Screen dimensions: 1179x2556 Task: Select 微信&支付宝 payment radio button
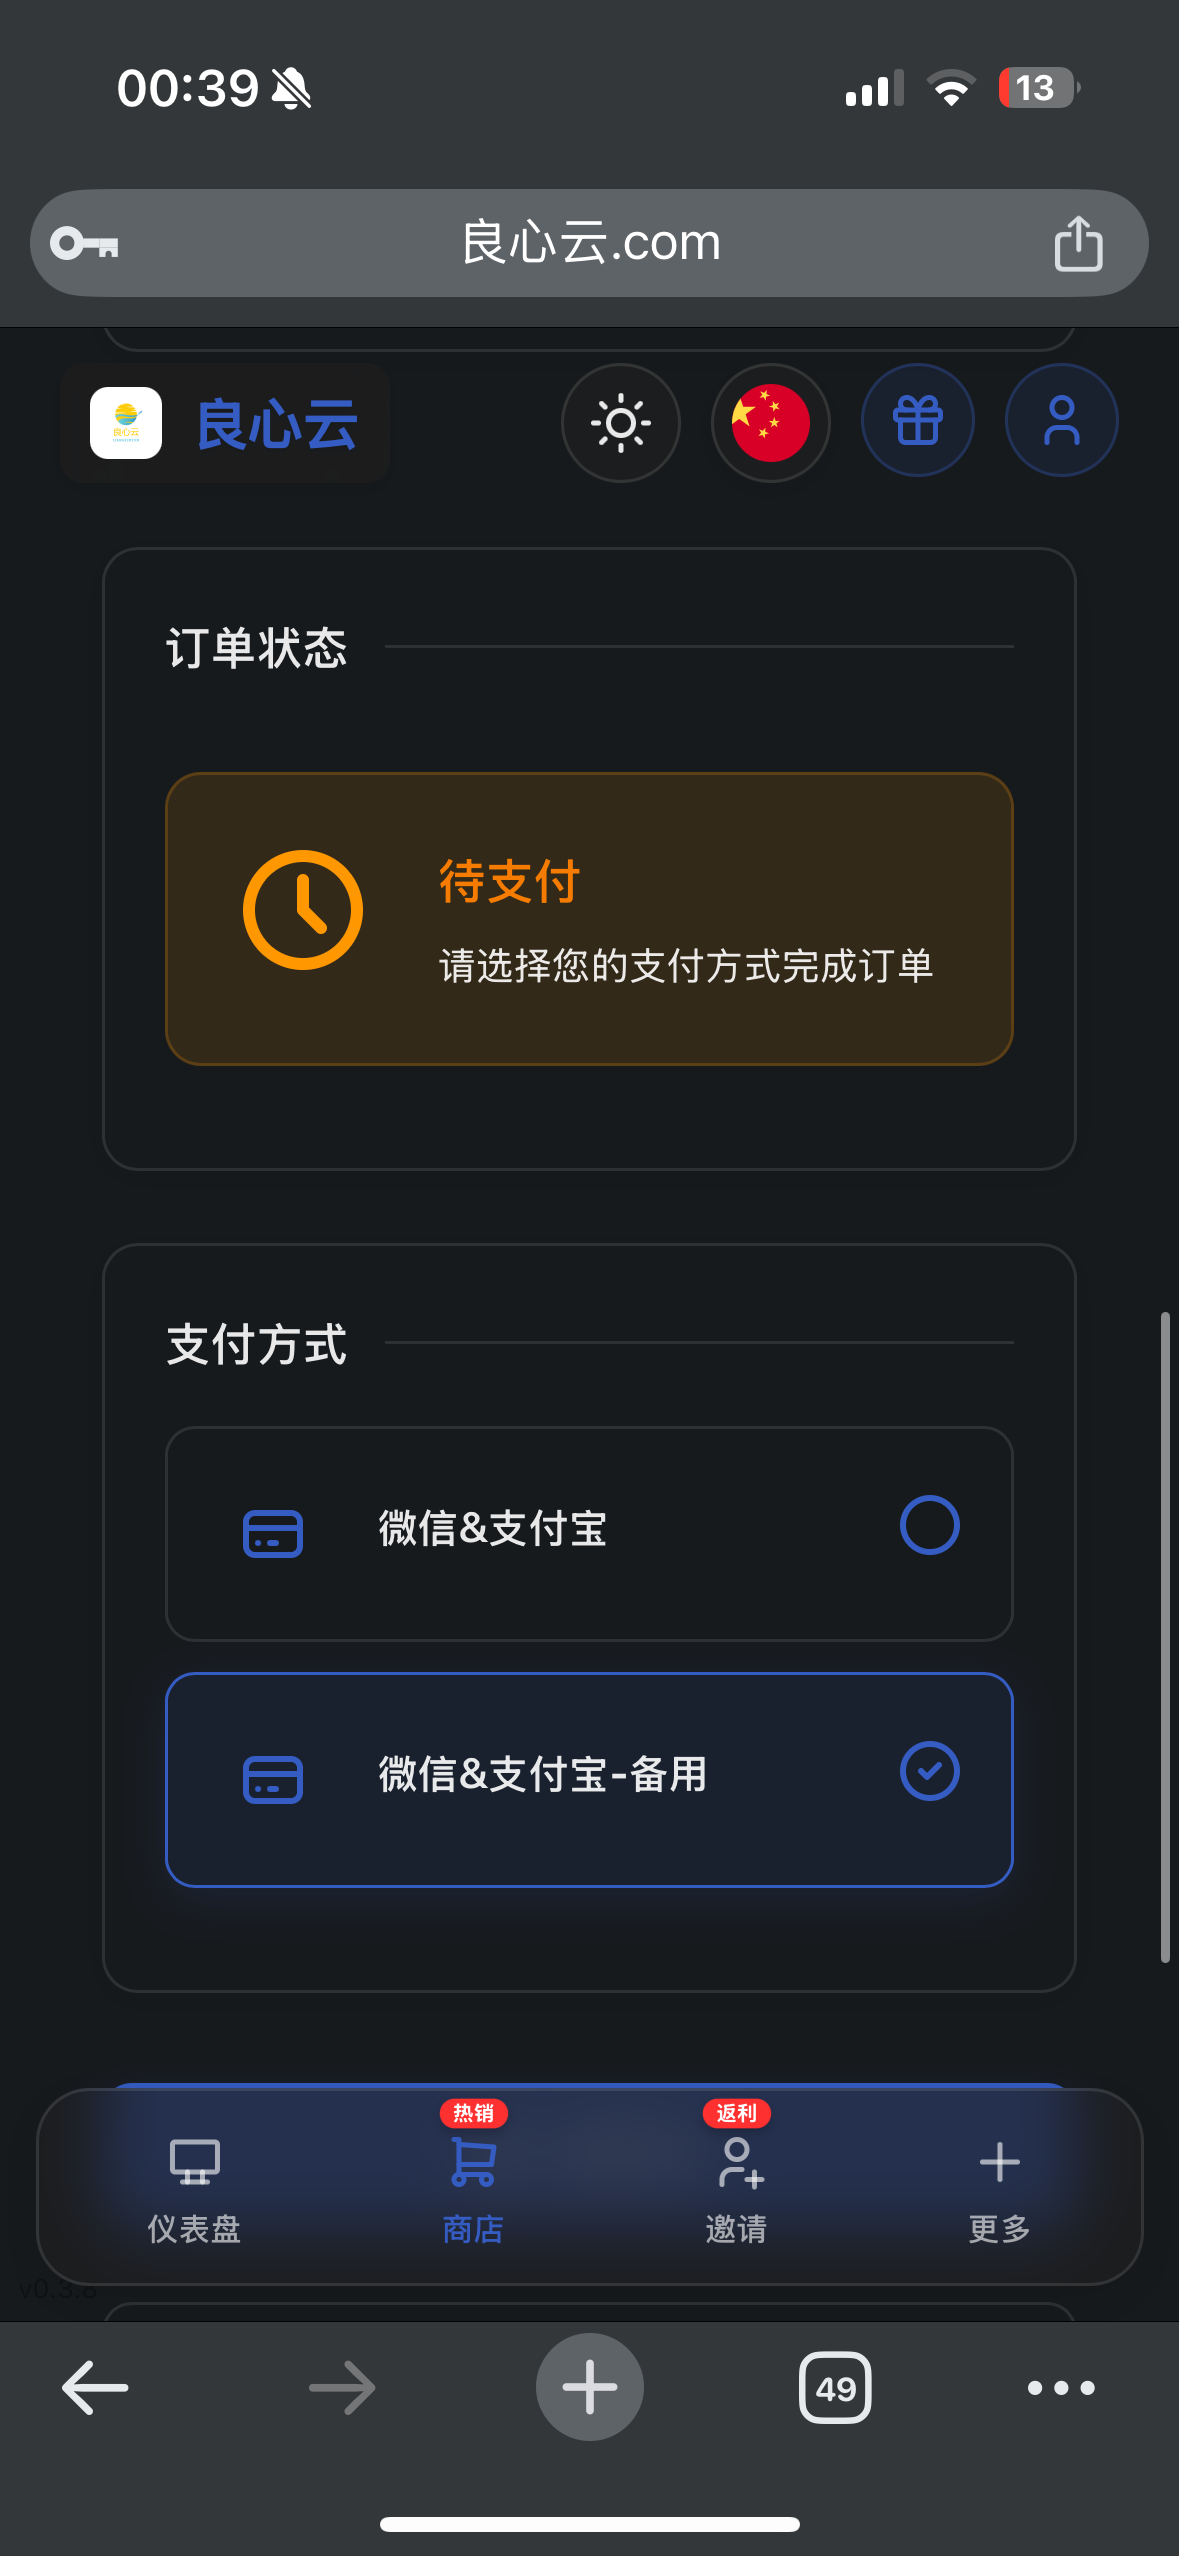tap(929, 1525)
